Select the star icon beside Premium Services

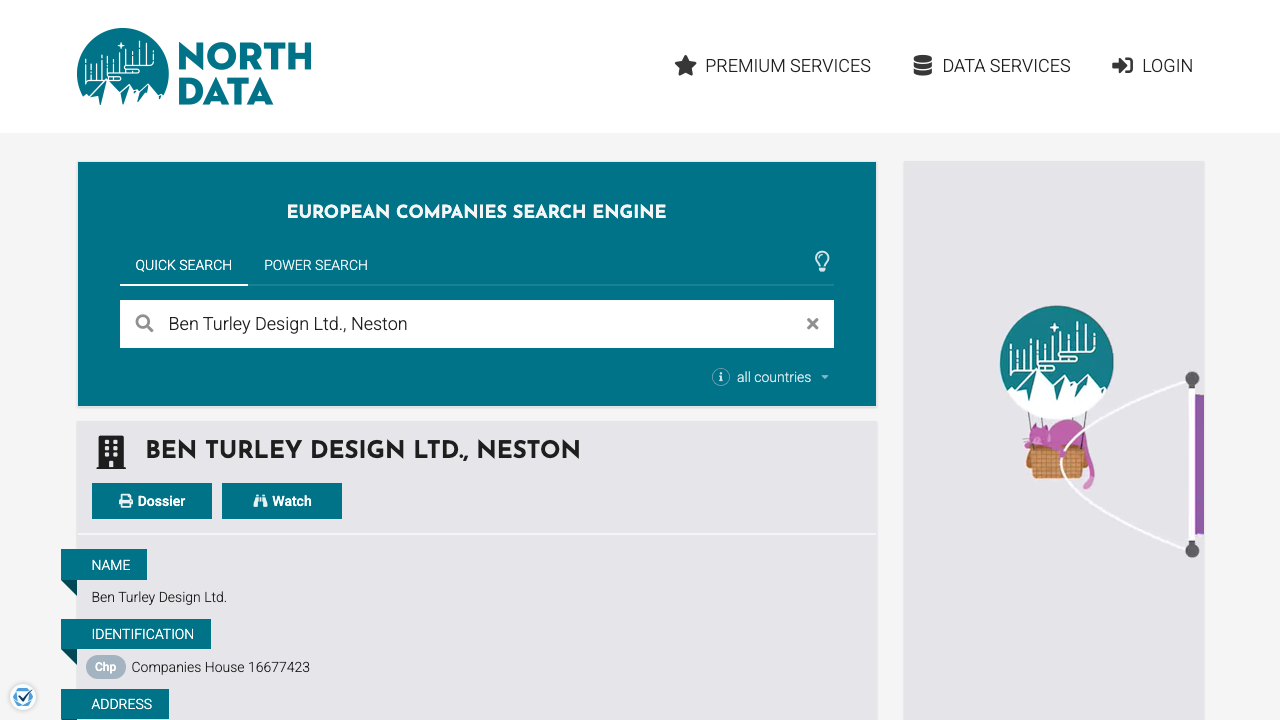point(685,65)
